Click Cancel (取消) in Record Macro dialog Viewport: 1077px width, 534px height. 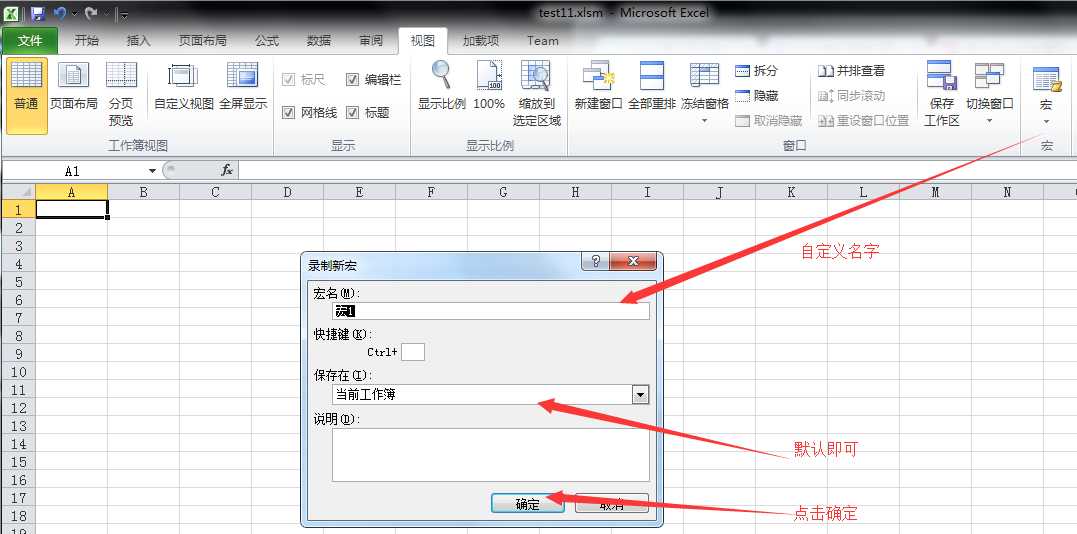[x=611, y=504]
